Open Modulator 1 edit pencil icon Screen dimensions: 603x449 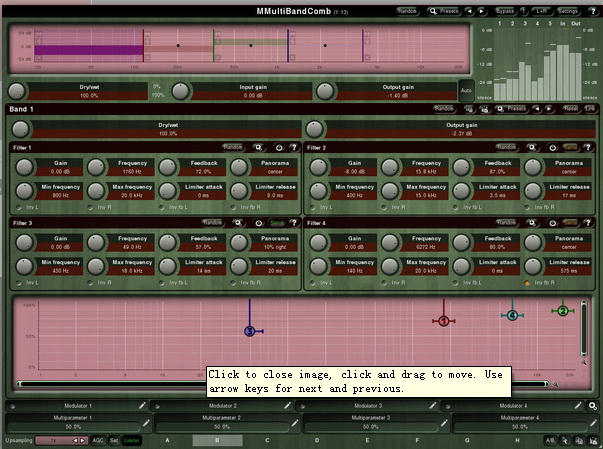[142, 406]
